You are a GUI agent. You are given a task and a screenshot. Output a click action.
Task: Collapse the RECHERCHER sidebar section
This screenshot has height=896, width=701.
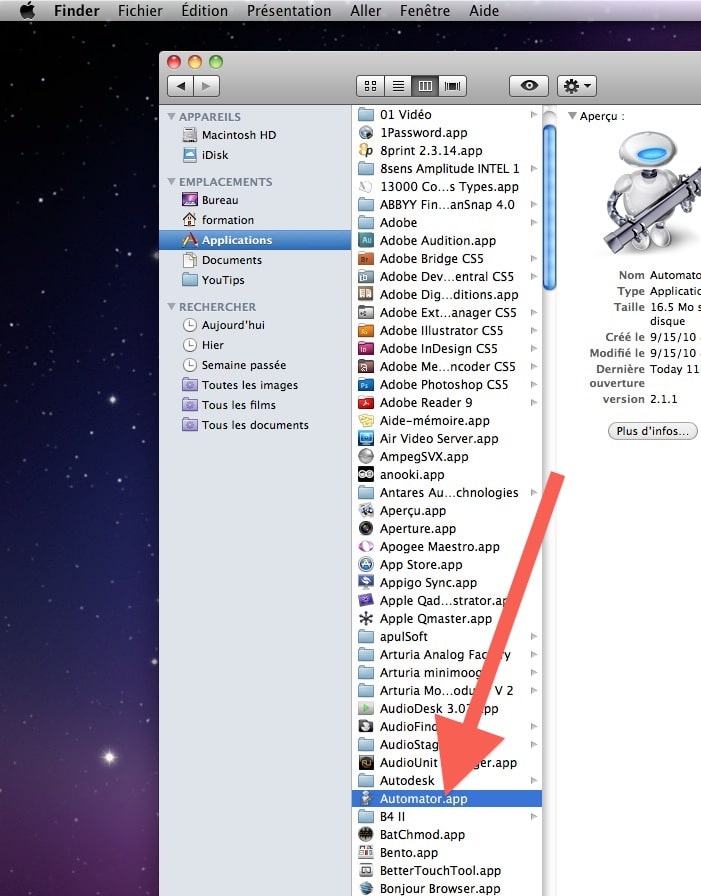click(171, 307)
